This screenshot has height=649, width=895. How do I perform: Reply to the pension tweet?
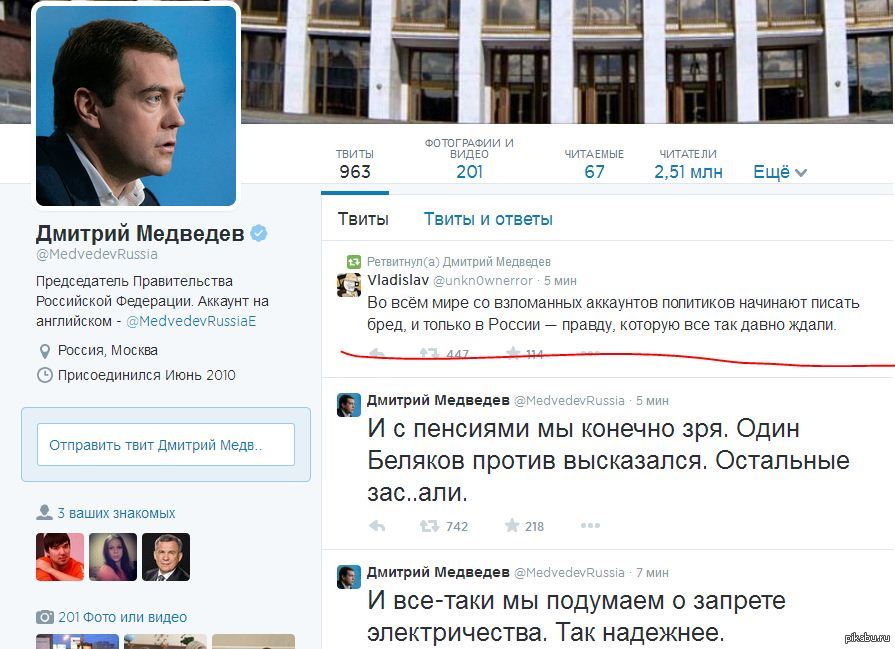[377, 526]
